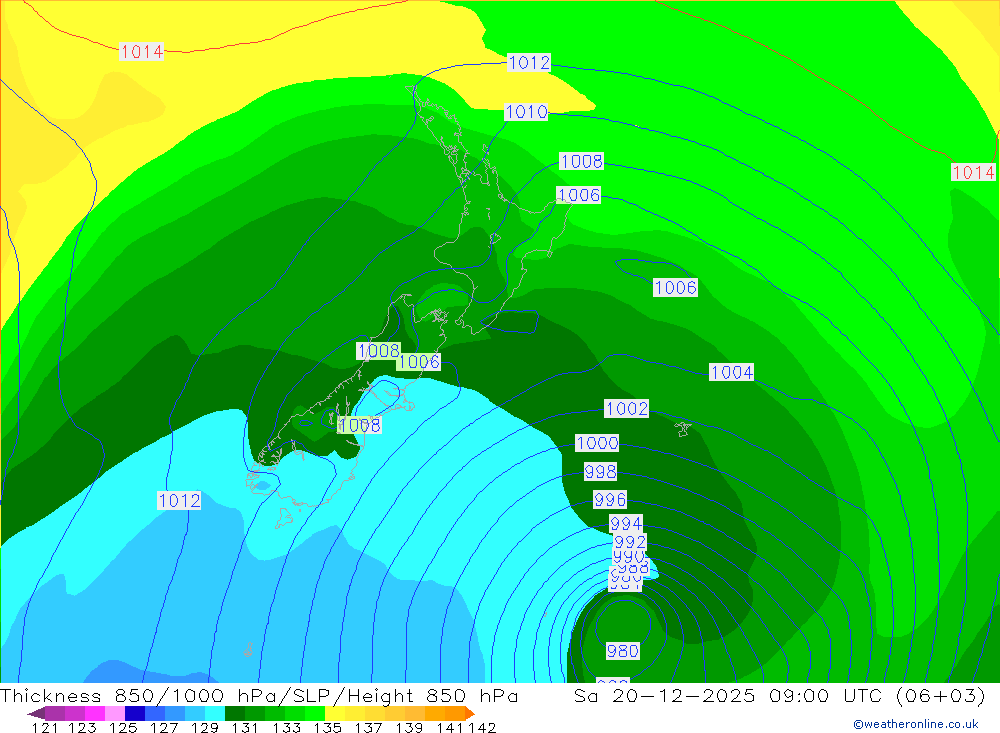Viewport: 1000px width, 733px height.
Task: Select the darkest green legend swatch
Action: coord(235,713)
